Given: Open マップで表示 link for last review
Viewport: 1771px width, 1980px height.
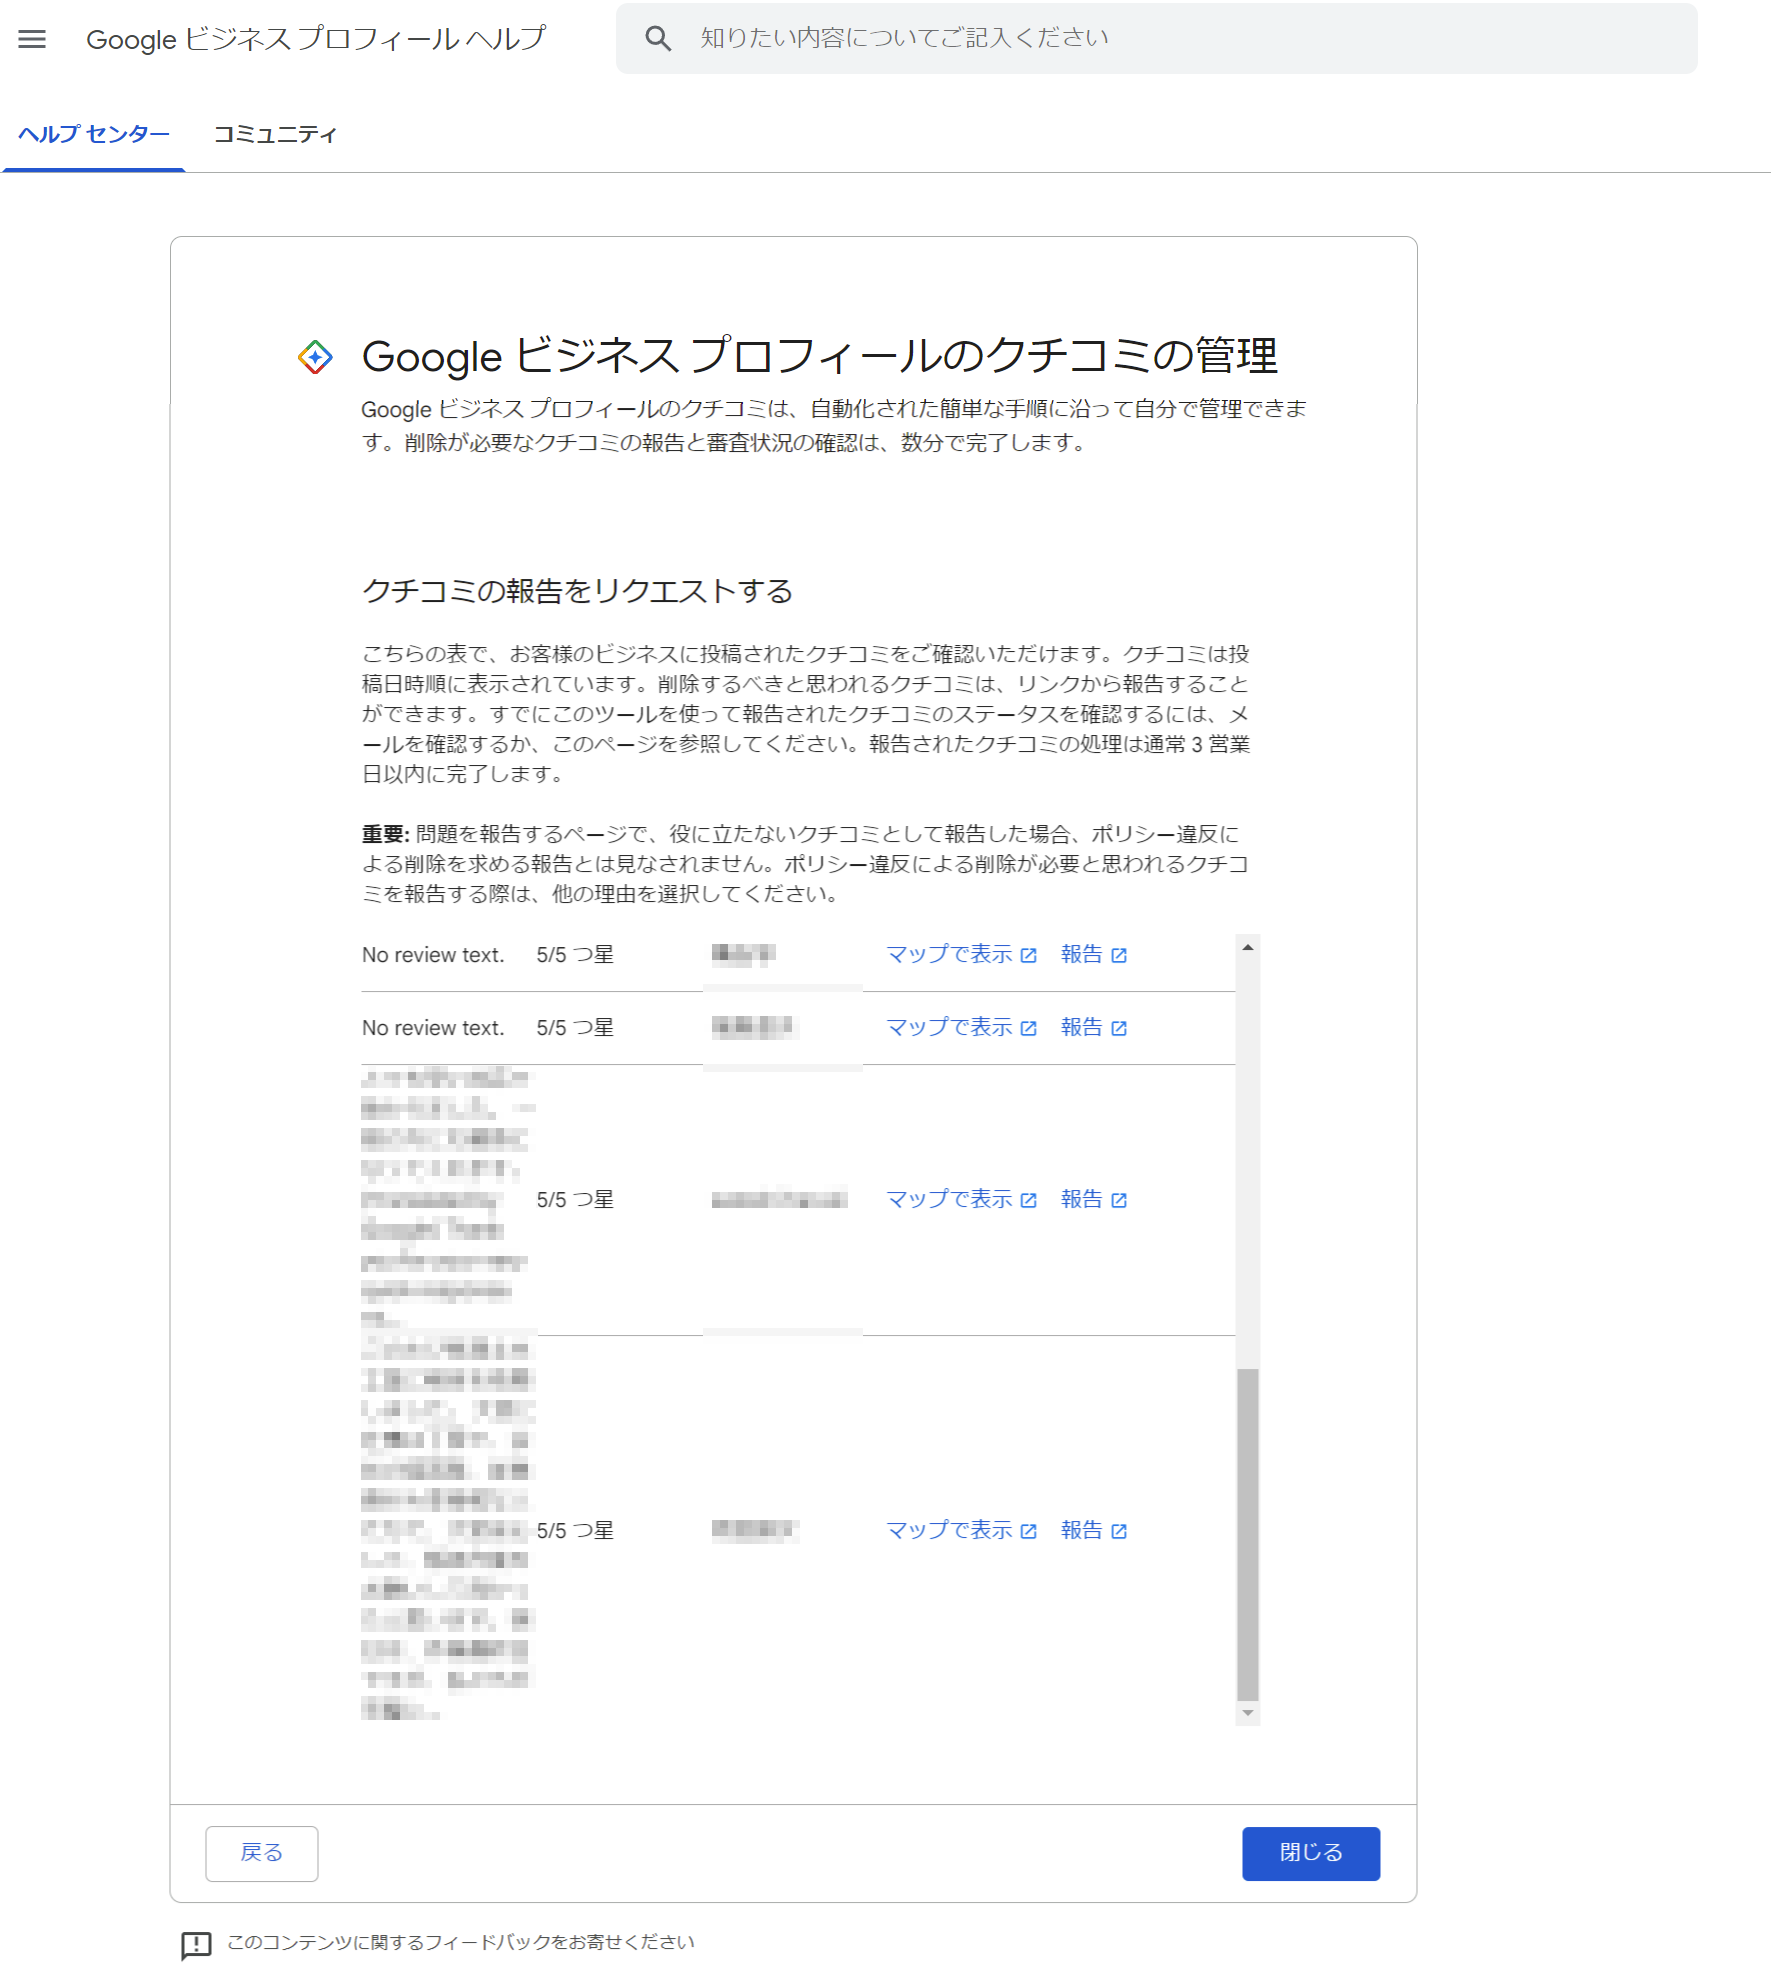Looking at the screenshot, I should [x=949, y=1530].
